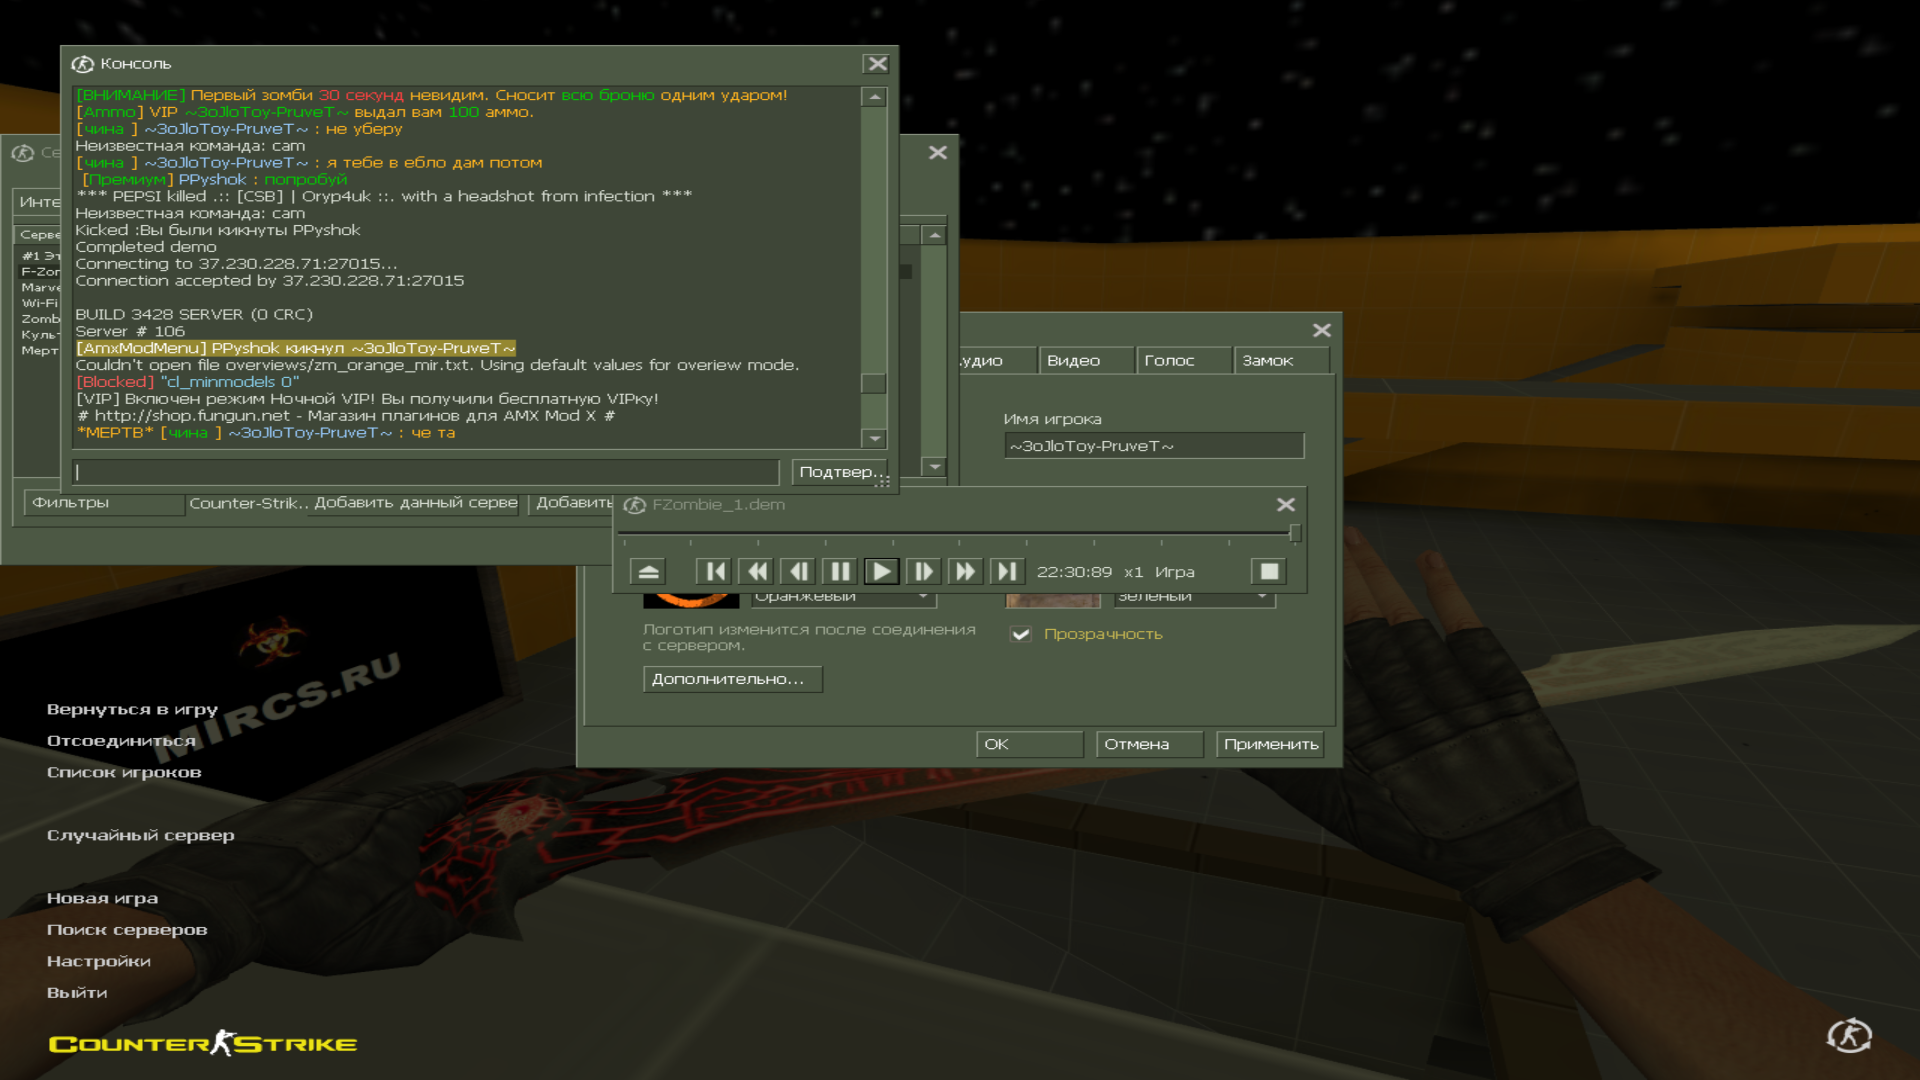1920x1080 pixels.
Task: Click the highlighted AmxModMenu console line
Action: 296,348
